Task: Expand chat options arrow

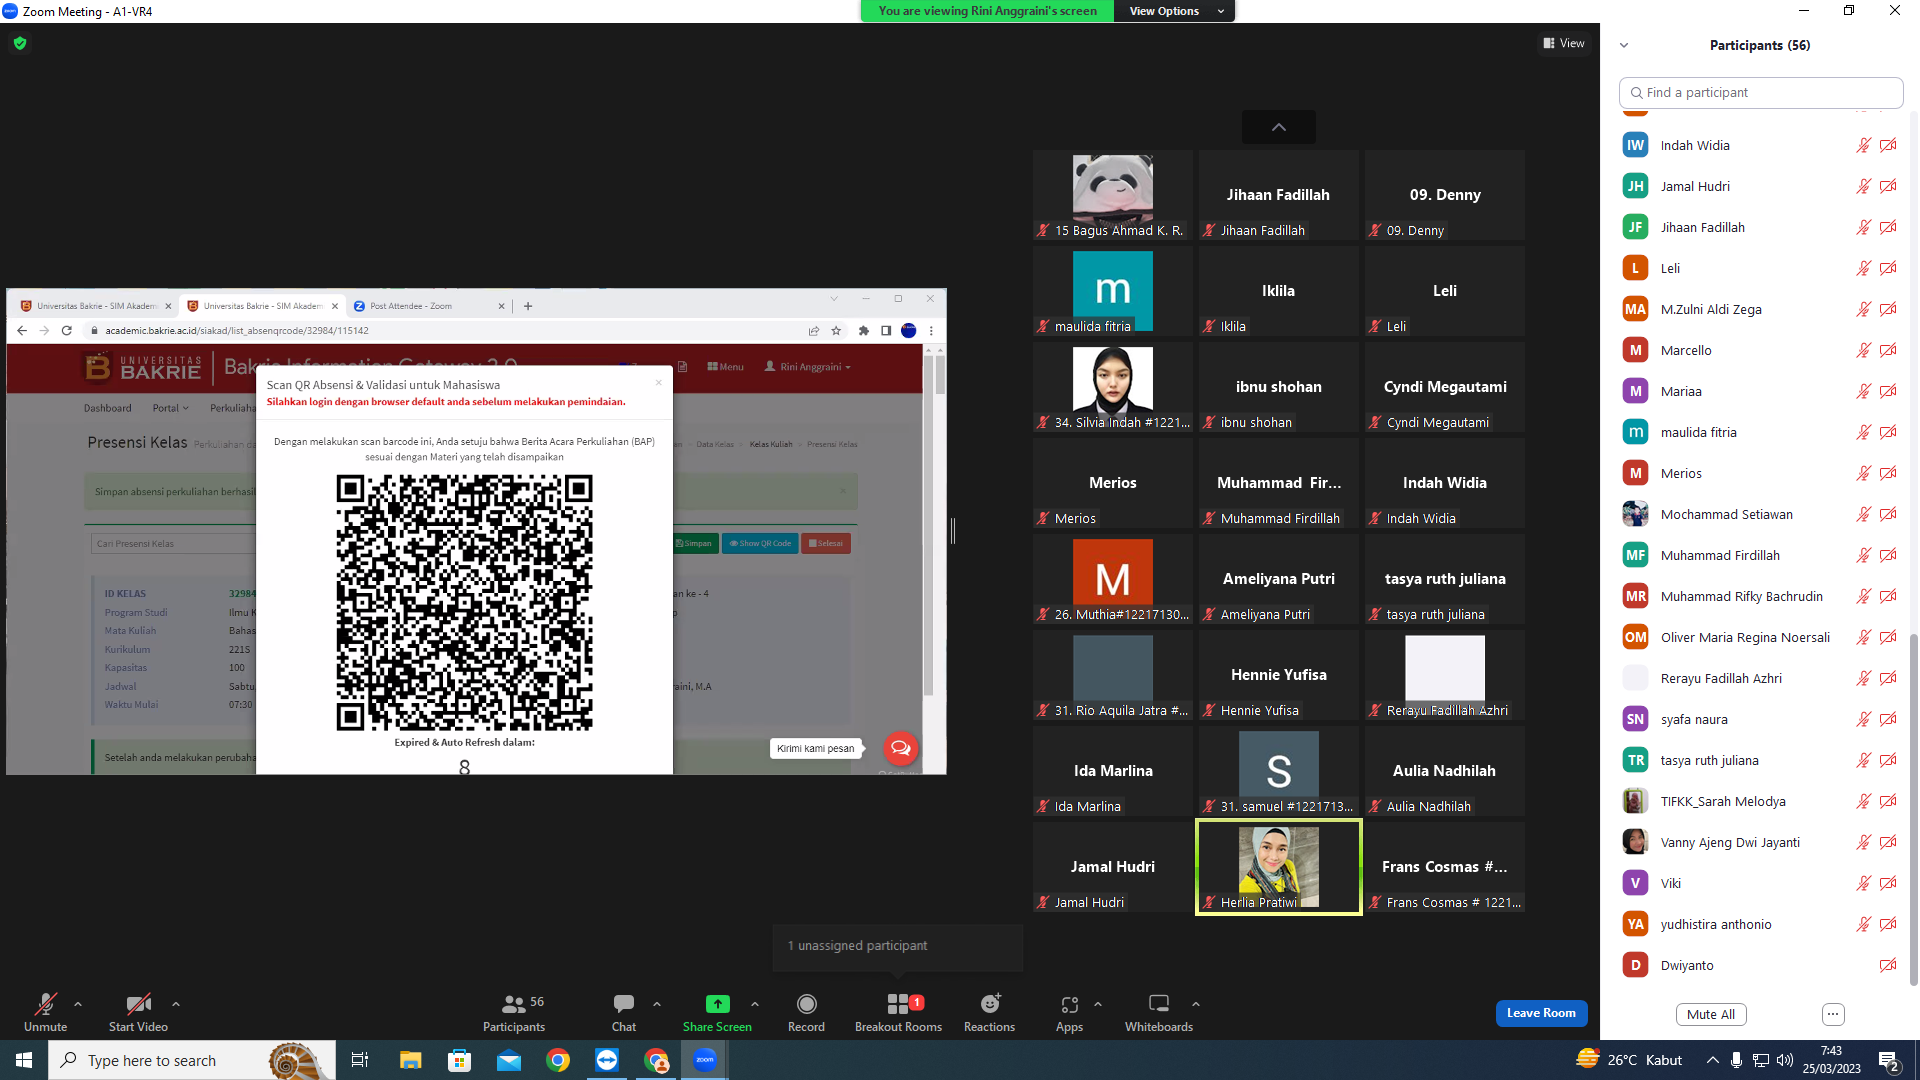Action: point(657,1004)
